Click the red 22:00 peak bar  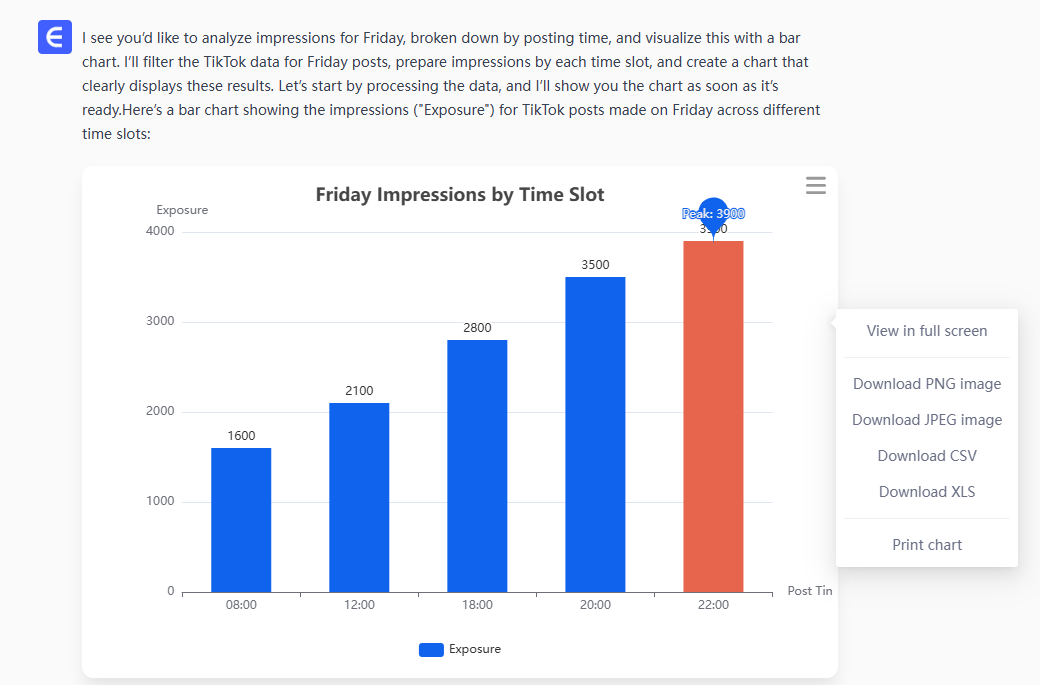(x=713, y=416)
